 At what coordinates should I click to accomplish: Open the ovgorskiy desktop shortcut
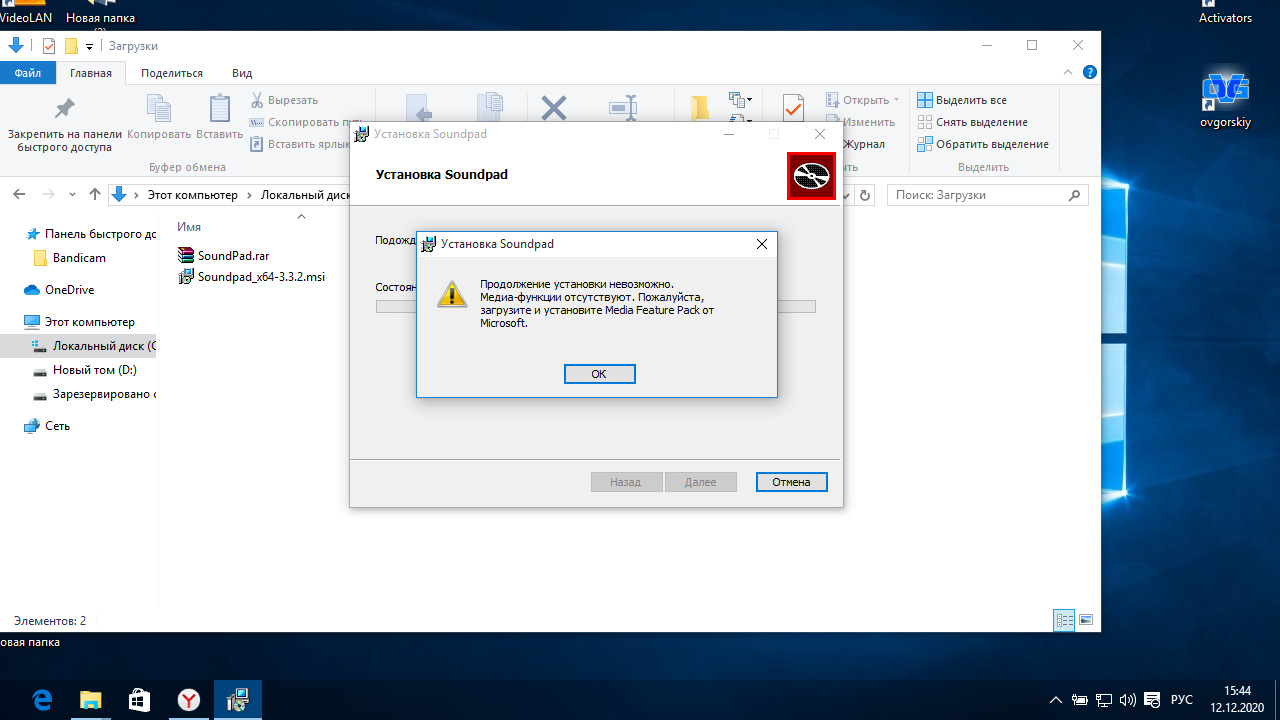tap(1226, 100)
